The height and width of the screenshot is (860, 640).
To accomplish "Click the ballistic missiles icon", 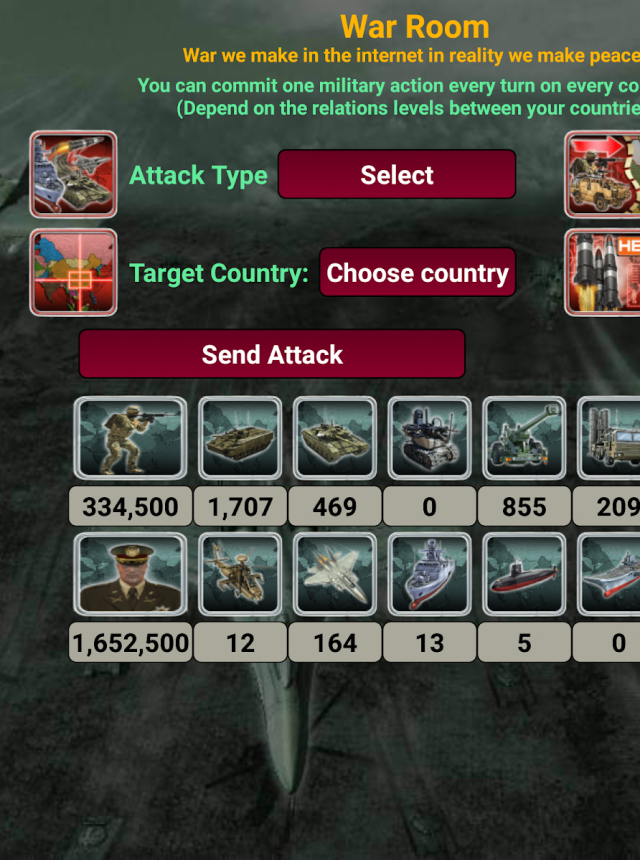I will pyautogui.click(x=603, y=273).
